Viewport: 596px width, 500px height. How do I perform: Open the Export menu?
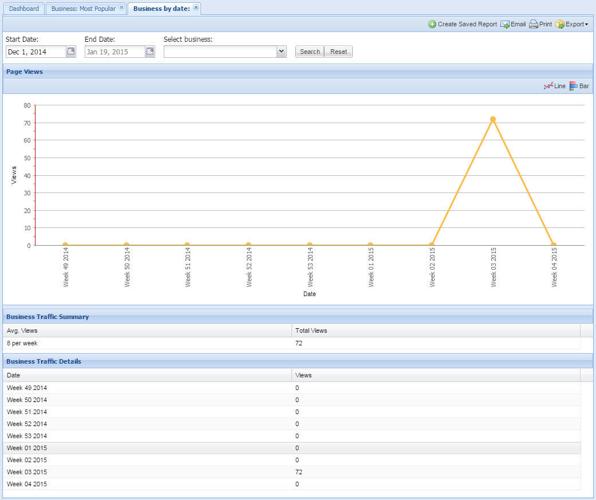pyautogui.click(x=572, y=24)
